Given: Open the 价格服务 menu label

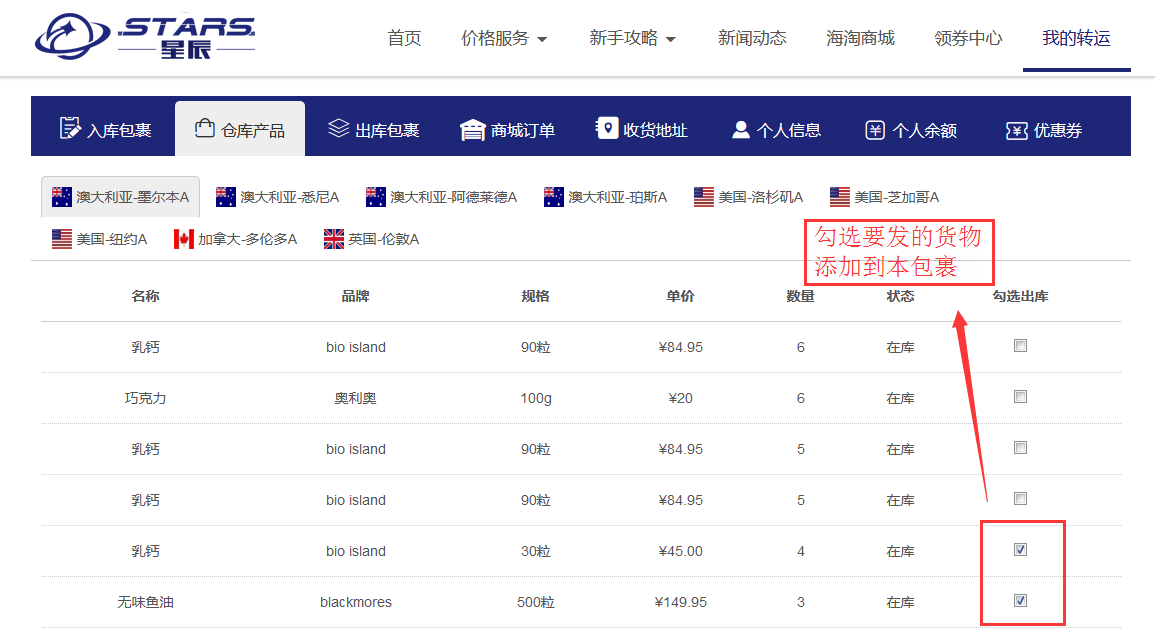Looking at the screenshot, I should pyautogui.click(x=495, y=38).
